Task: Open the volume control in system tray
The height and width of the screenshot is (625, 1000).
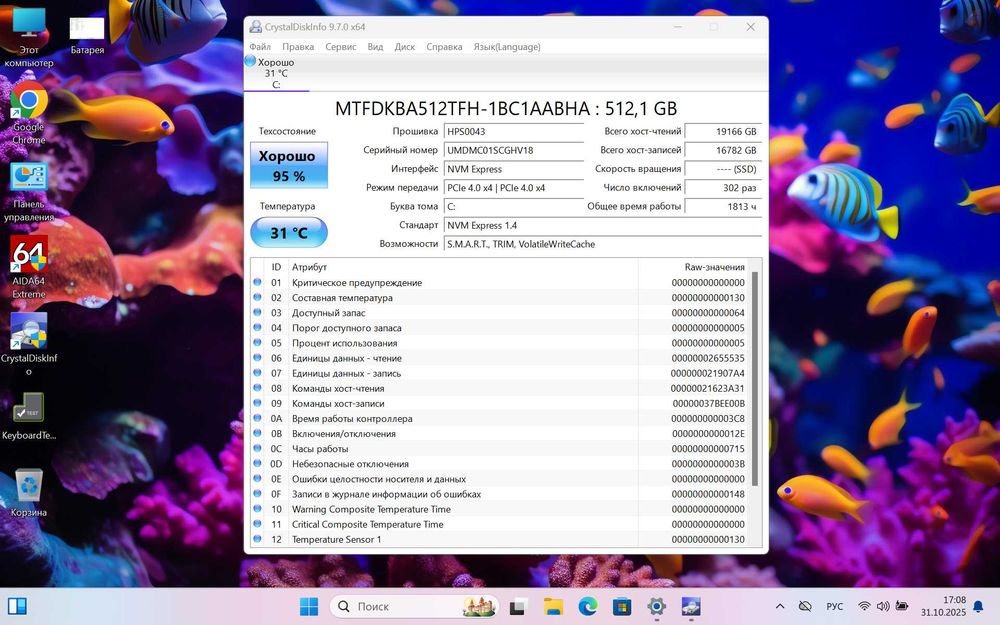Action: (x=883, y=606)
